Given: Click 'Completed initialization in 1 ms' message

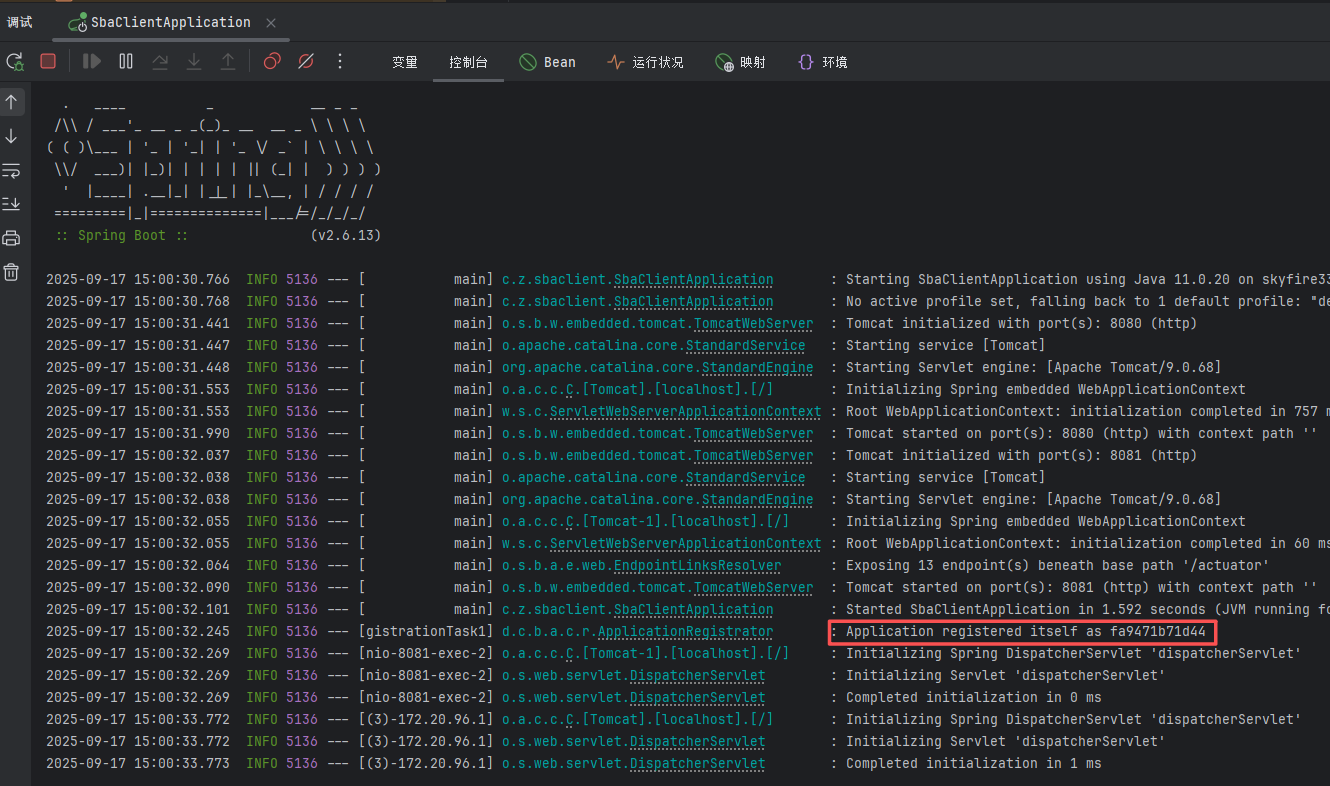Looking at the screenshot, I should click(974, 764).
